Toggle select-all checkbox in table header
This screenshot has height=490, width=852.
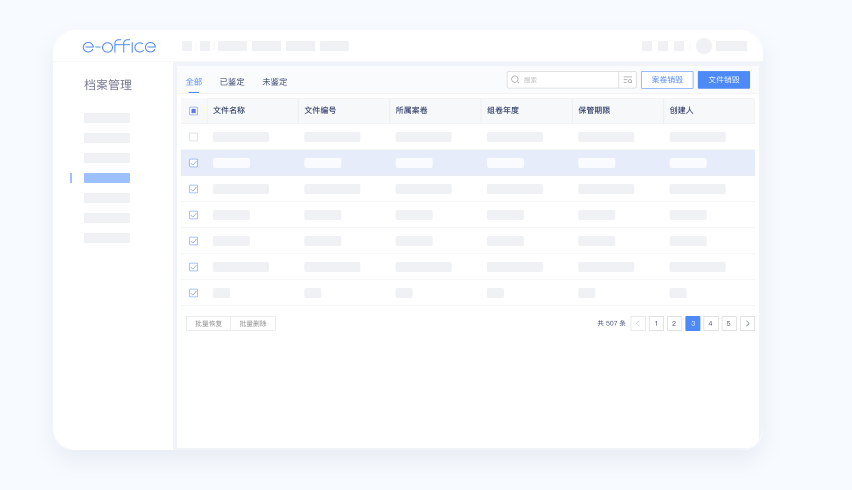click(193, 111)
